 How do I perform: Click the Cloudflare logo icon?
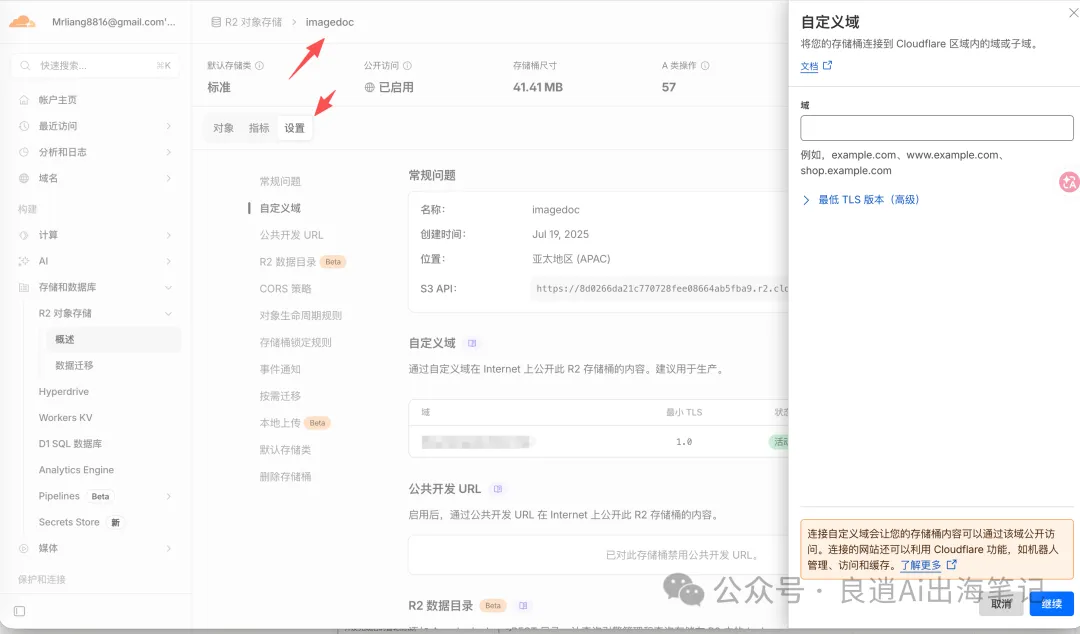[22, 21]
